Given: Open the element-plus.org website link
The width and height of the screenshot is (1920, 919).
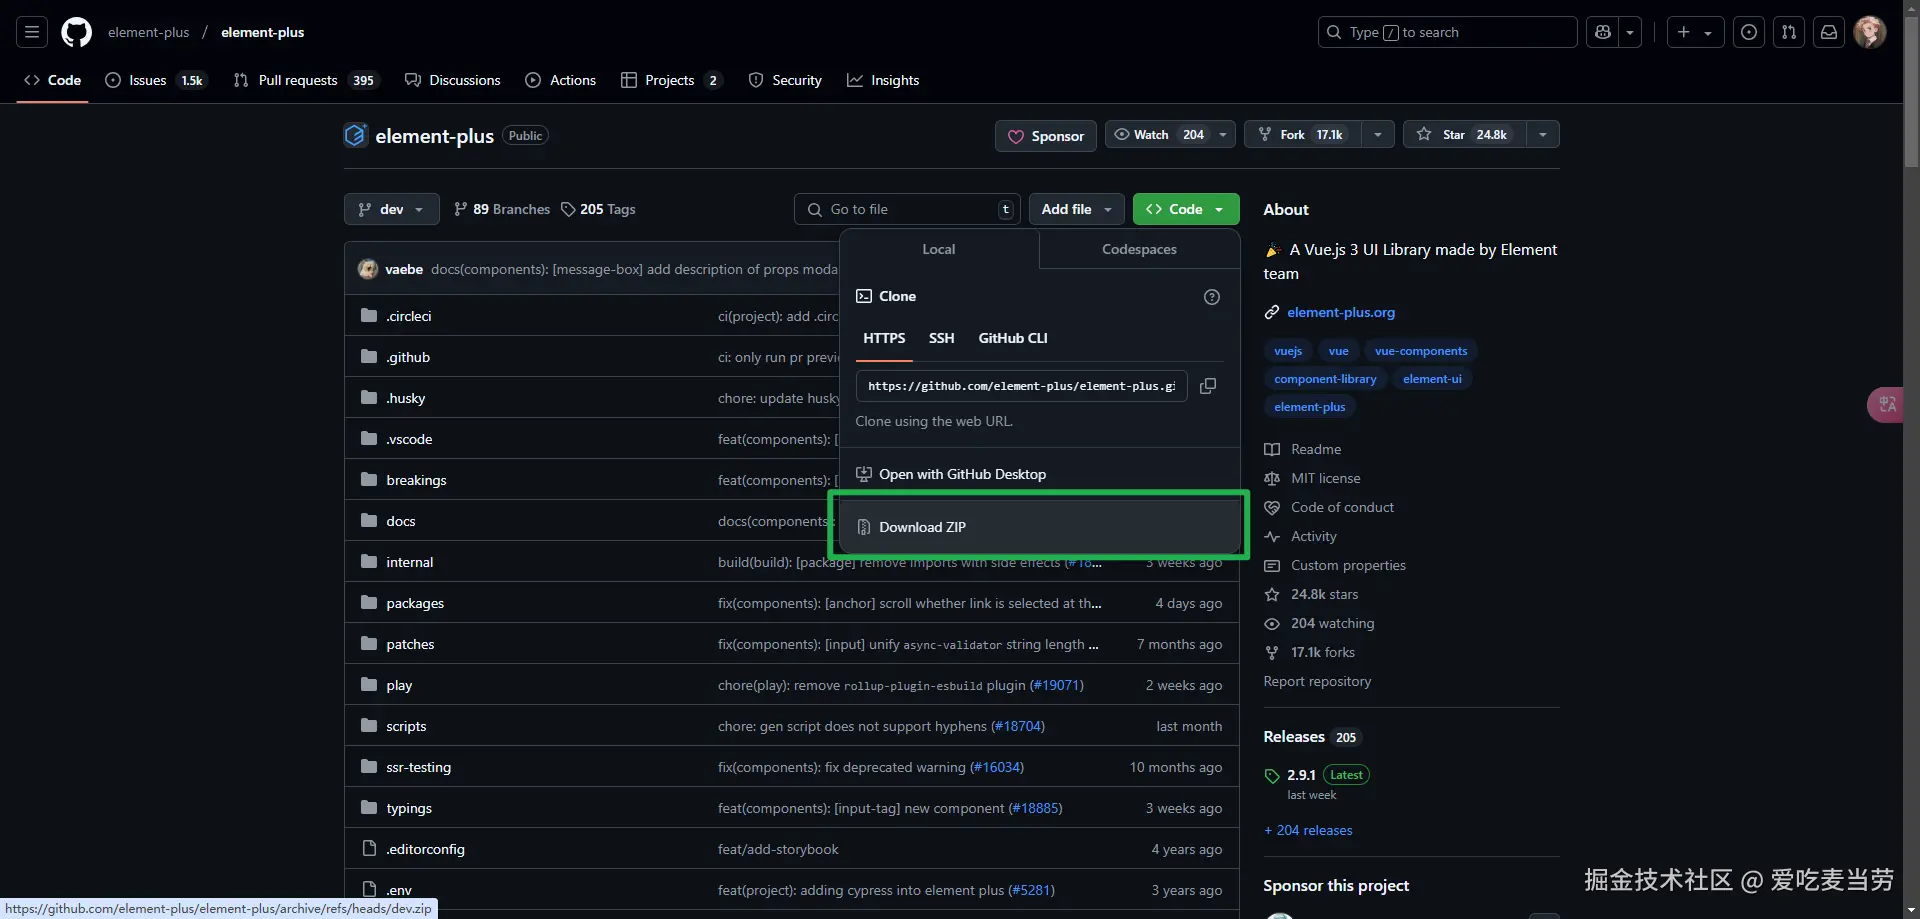Looking at the screenshot, I should 1341,312.
